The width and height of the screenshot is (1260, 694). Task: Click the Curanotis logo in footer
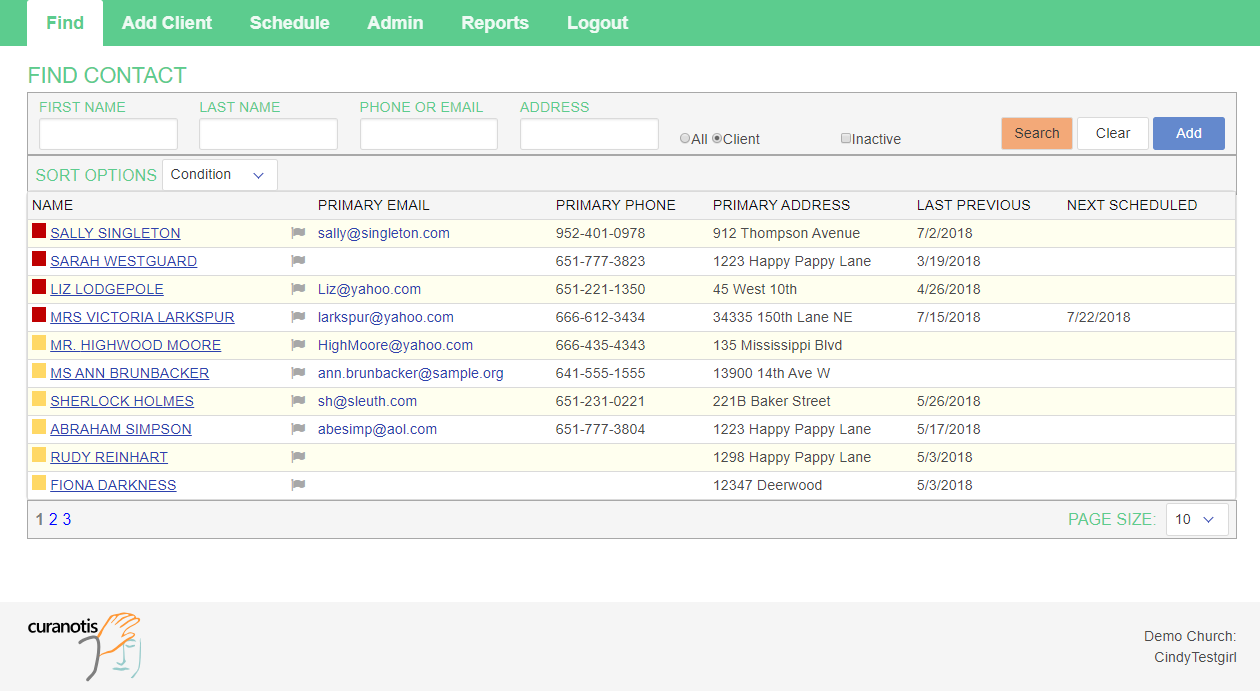[84, 645]
